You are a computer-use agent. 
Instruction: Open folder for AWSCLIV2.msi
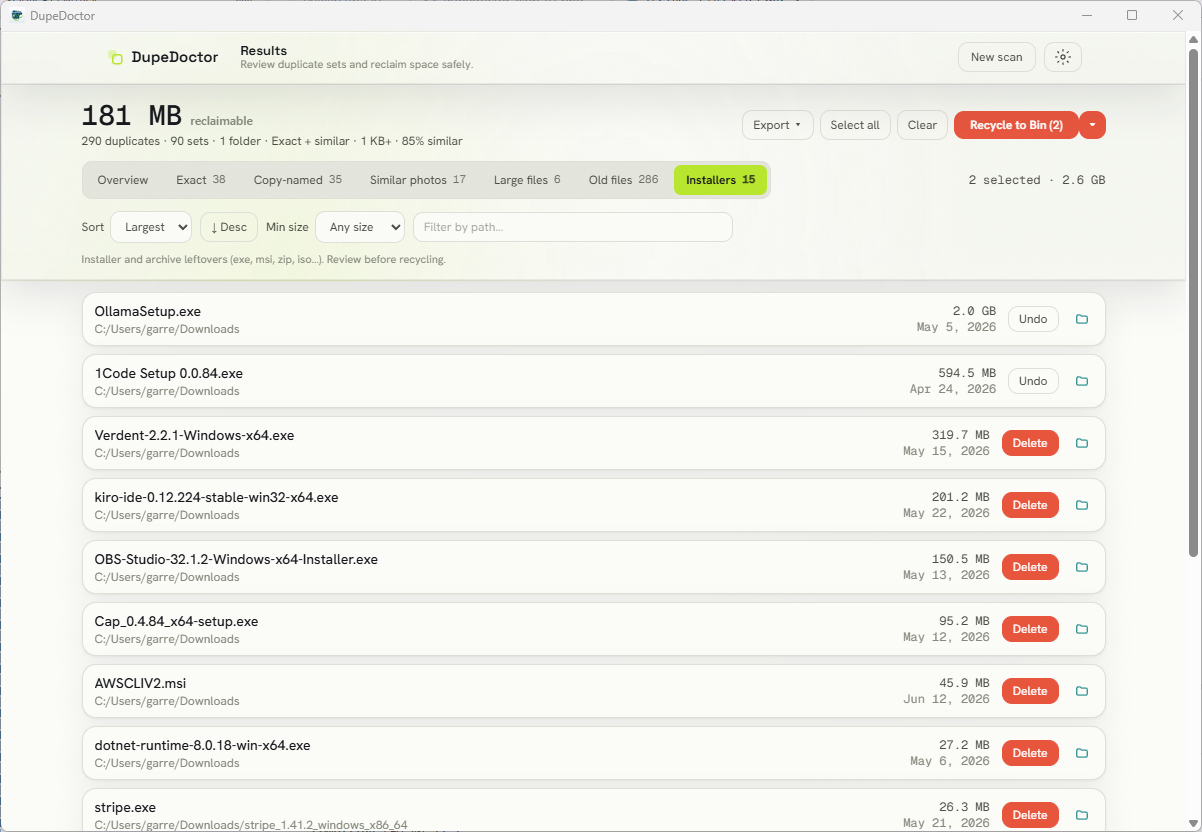click(x=1081, y=691)
